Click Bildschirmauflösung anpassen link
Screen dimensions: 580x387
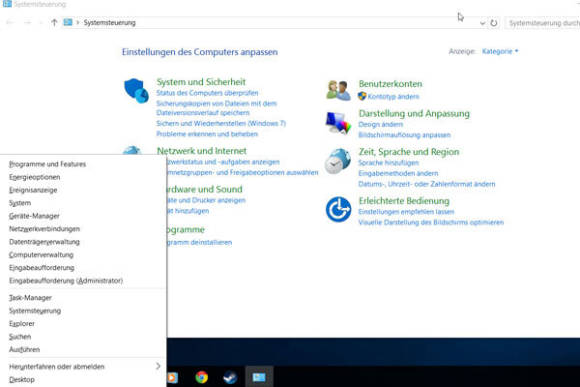pos(404,135)
